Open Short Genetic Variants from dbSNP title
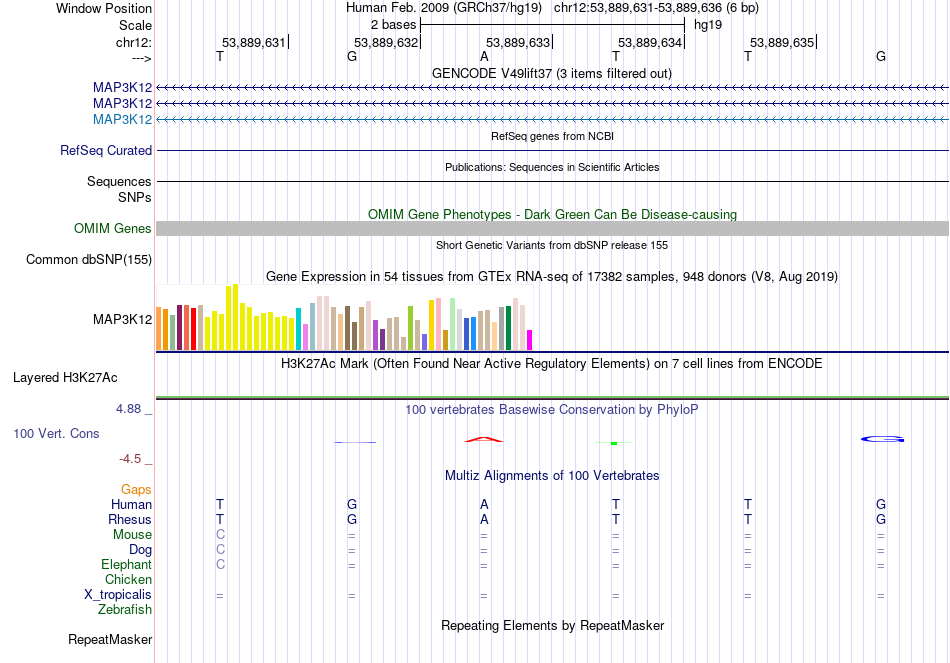The image size is (950, 663). click(552, 245)
